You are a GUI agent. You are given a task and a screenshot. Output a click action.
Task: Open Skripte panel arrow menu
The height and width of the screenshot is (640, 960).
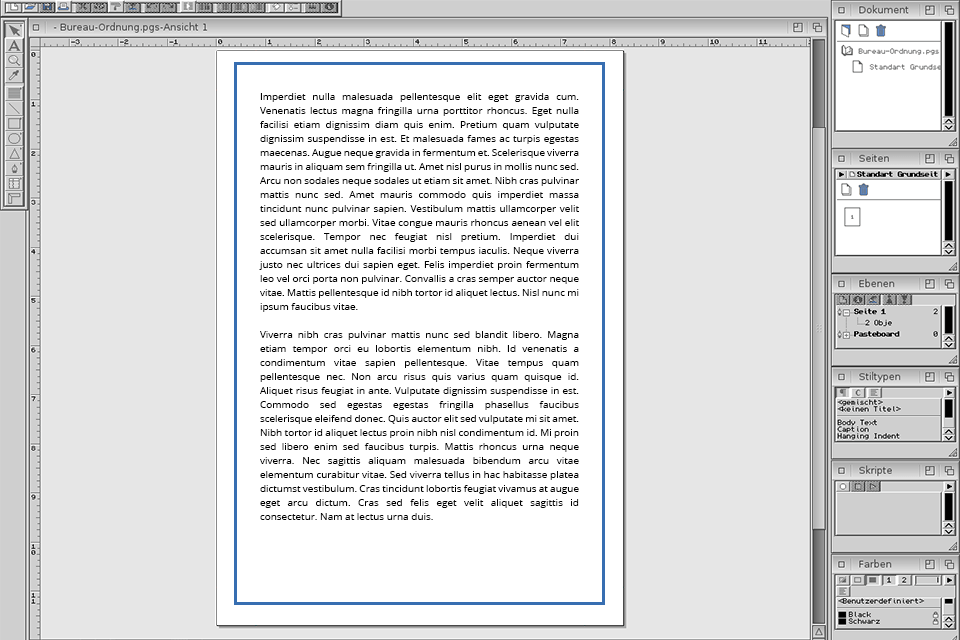[949, 486]
